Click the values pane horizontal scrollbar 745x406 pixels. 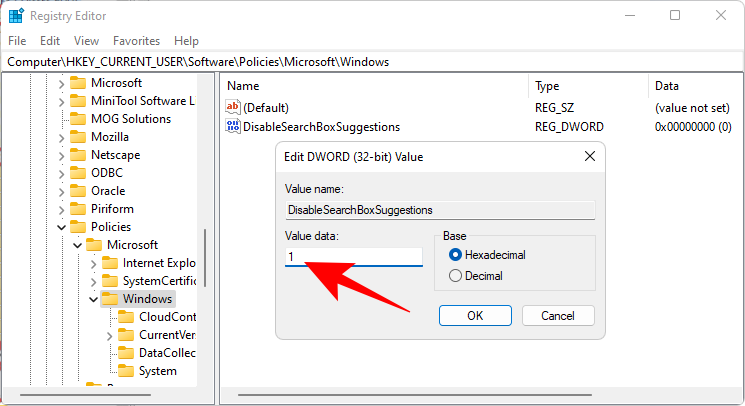tap(414, 395)
